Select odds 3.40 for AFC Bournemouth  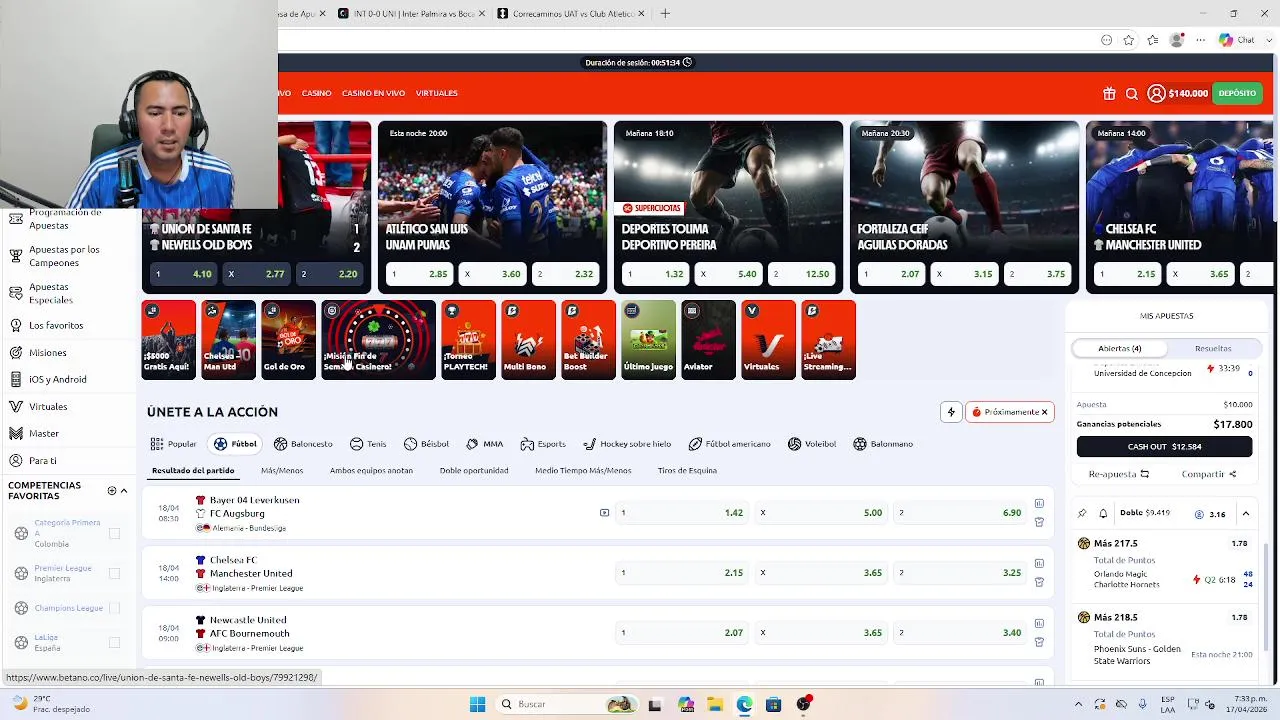(x=959, y=633)
